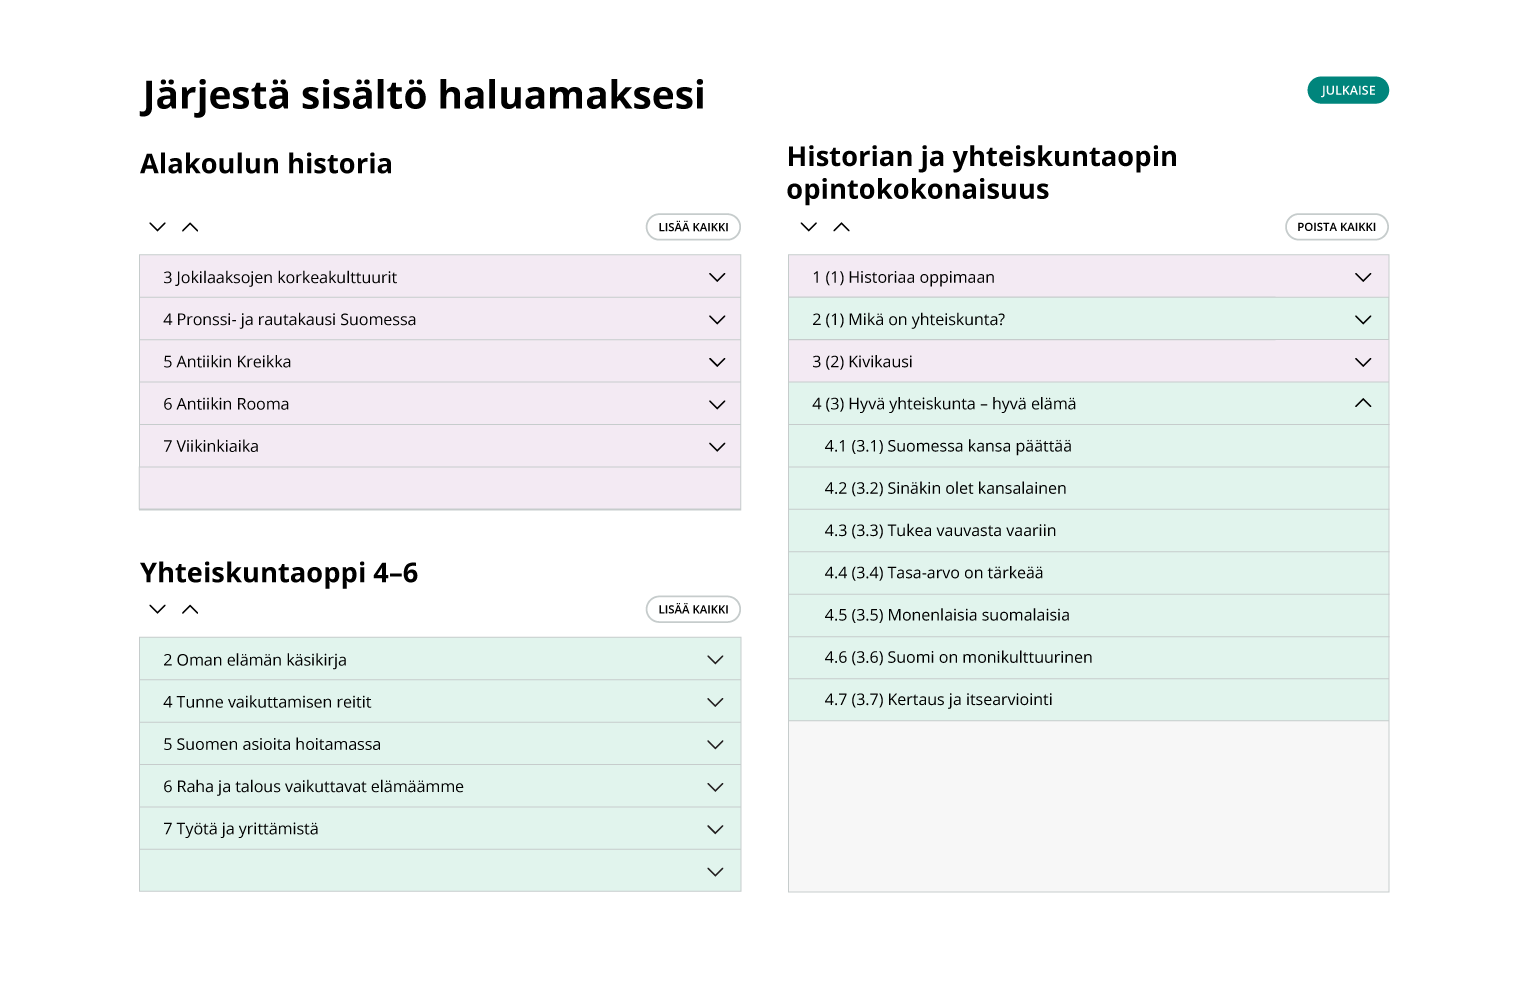This screenshot has width=1521, height=982.
Task: Select 4.7 Kertaus ja itsearviointi item
Action: [x=938, y=700]
